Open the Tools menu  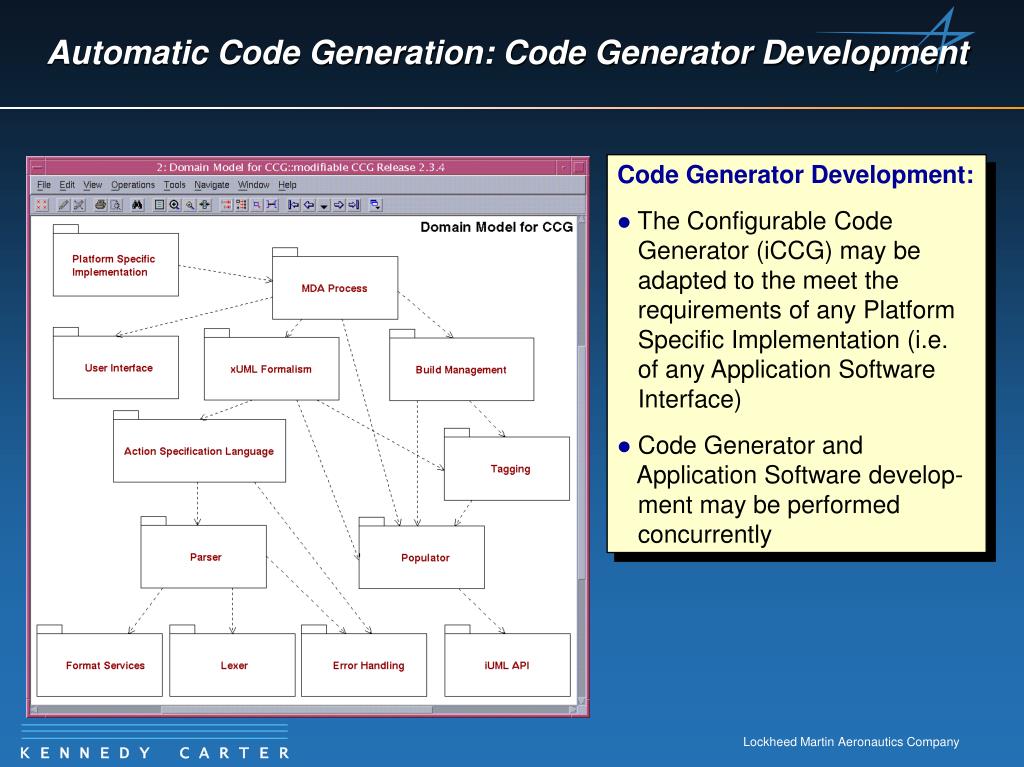pos(174,185)
